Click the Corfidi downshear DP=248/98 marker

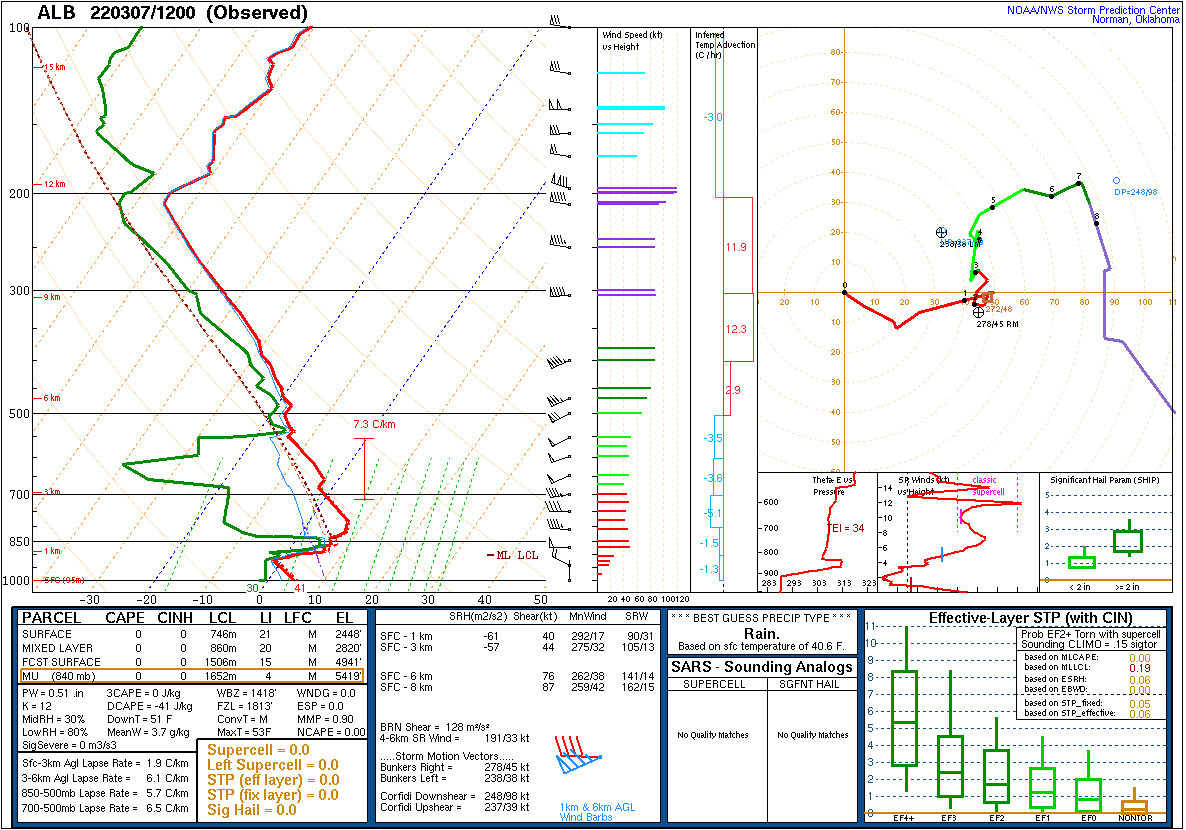(1116, 181)
